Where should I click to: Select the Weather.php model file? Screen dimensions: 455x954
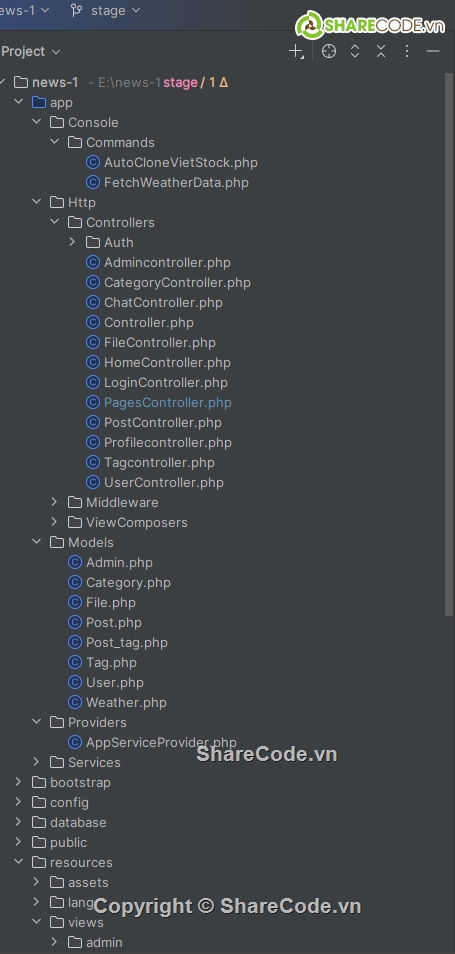click(x=126, y=702)
